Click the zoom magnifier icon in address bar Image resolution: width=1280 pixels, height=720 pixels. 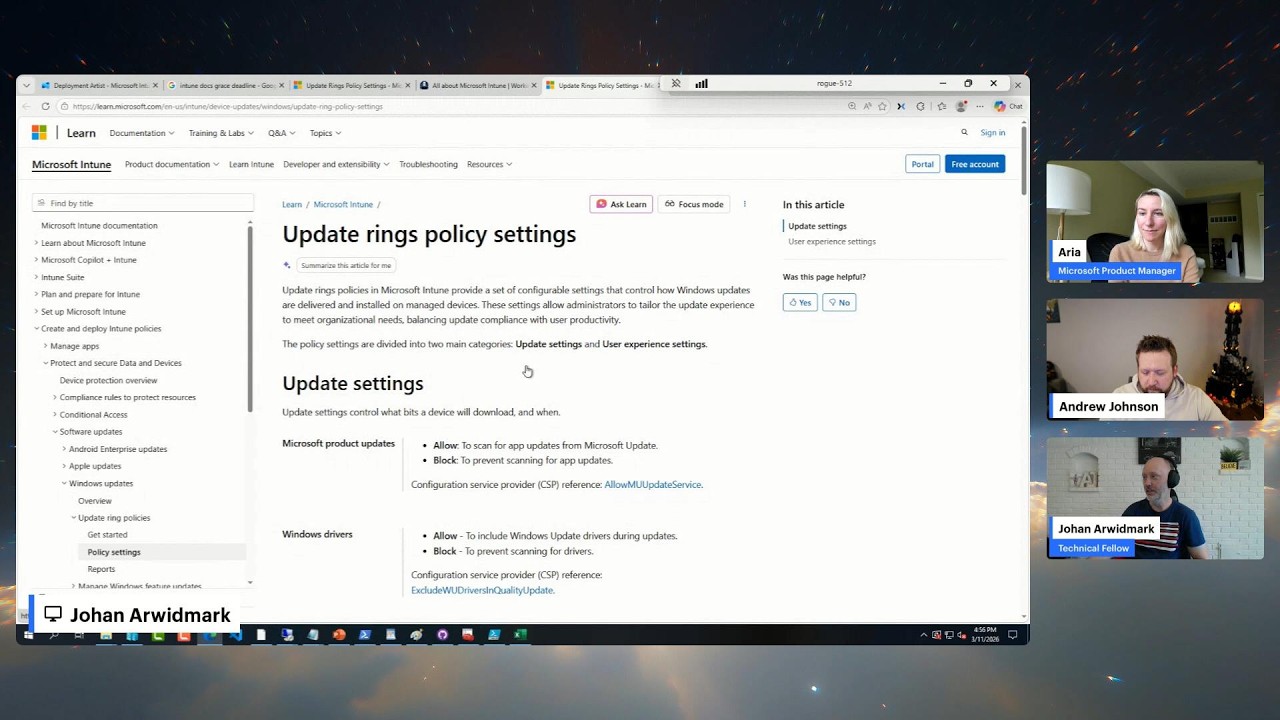coord(852,106)
